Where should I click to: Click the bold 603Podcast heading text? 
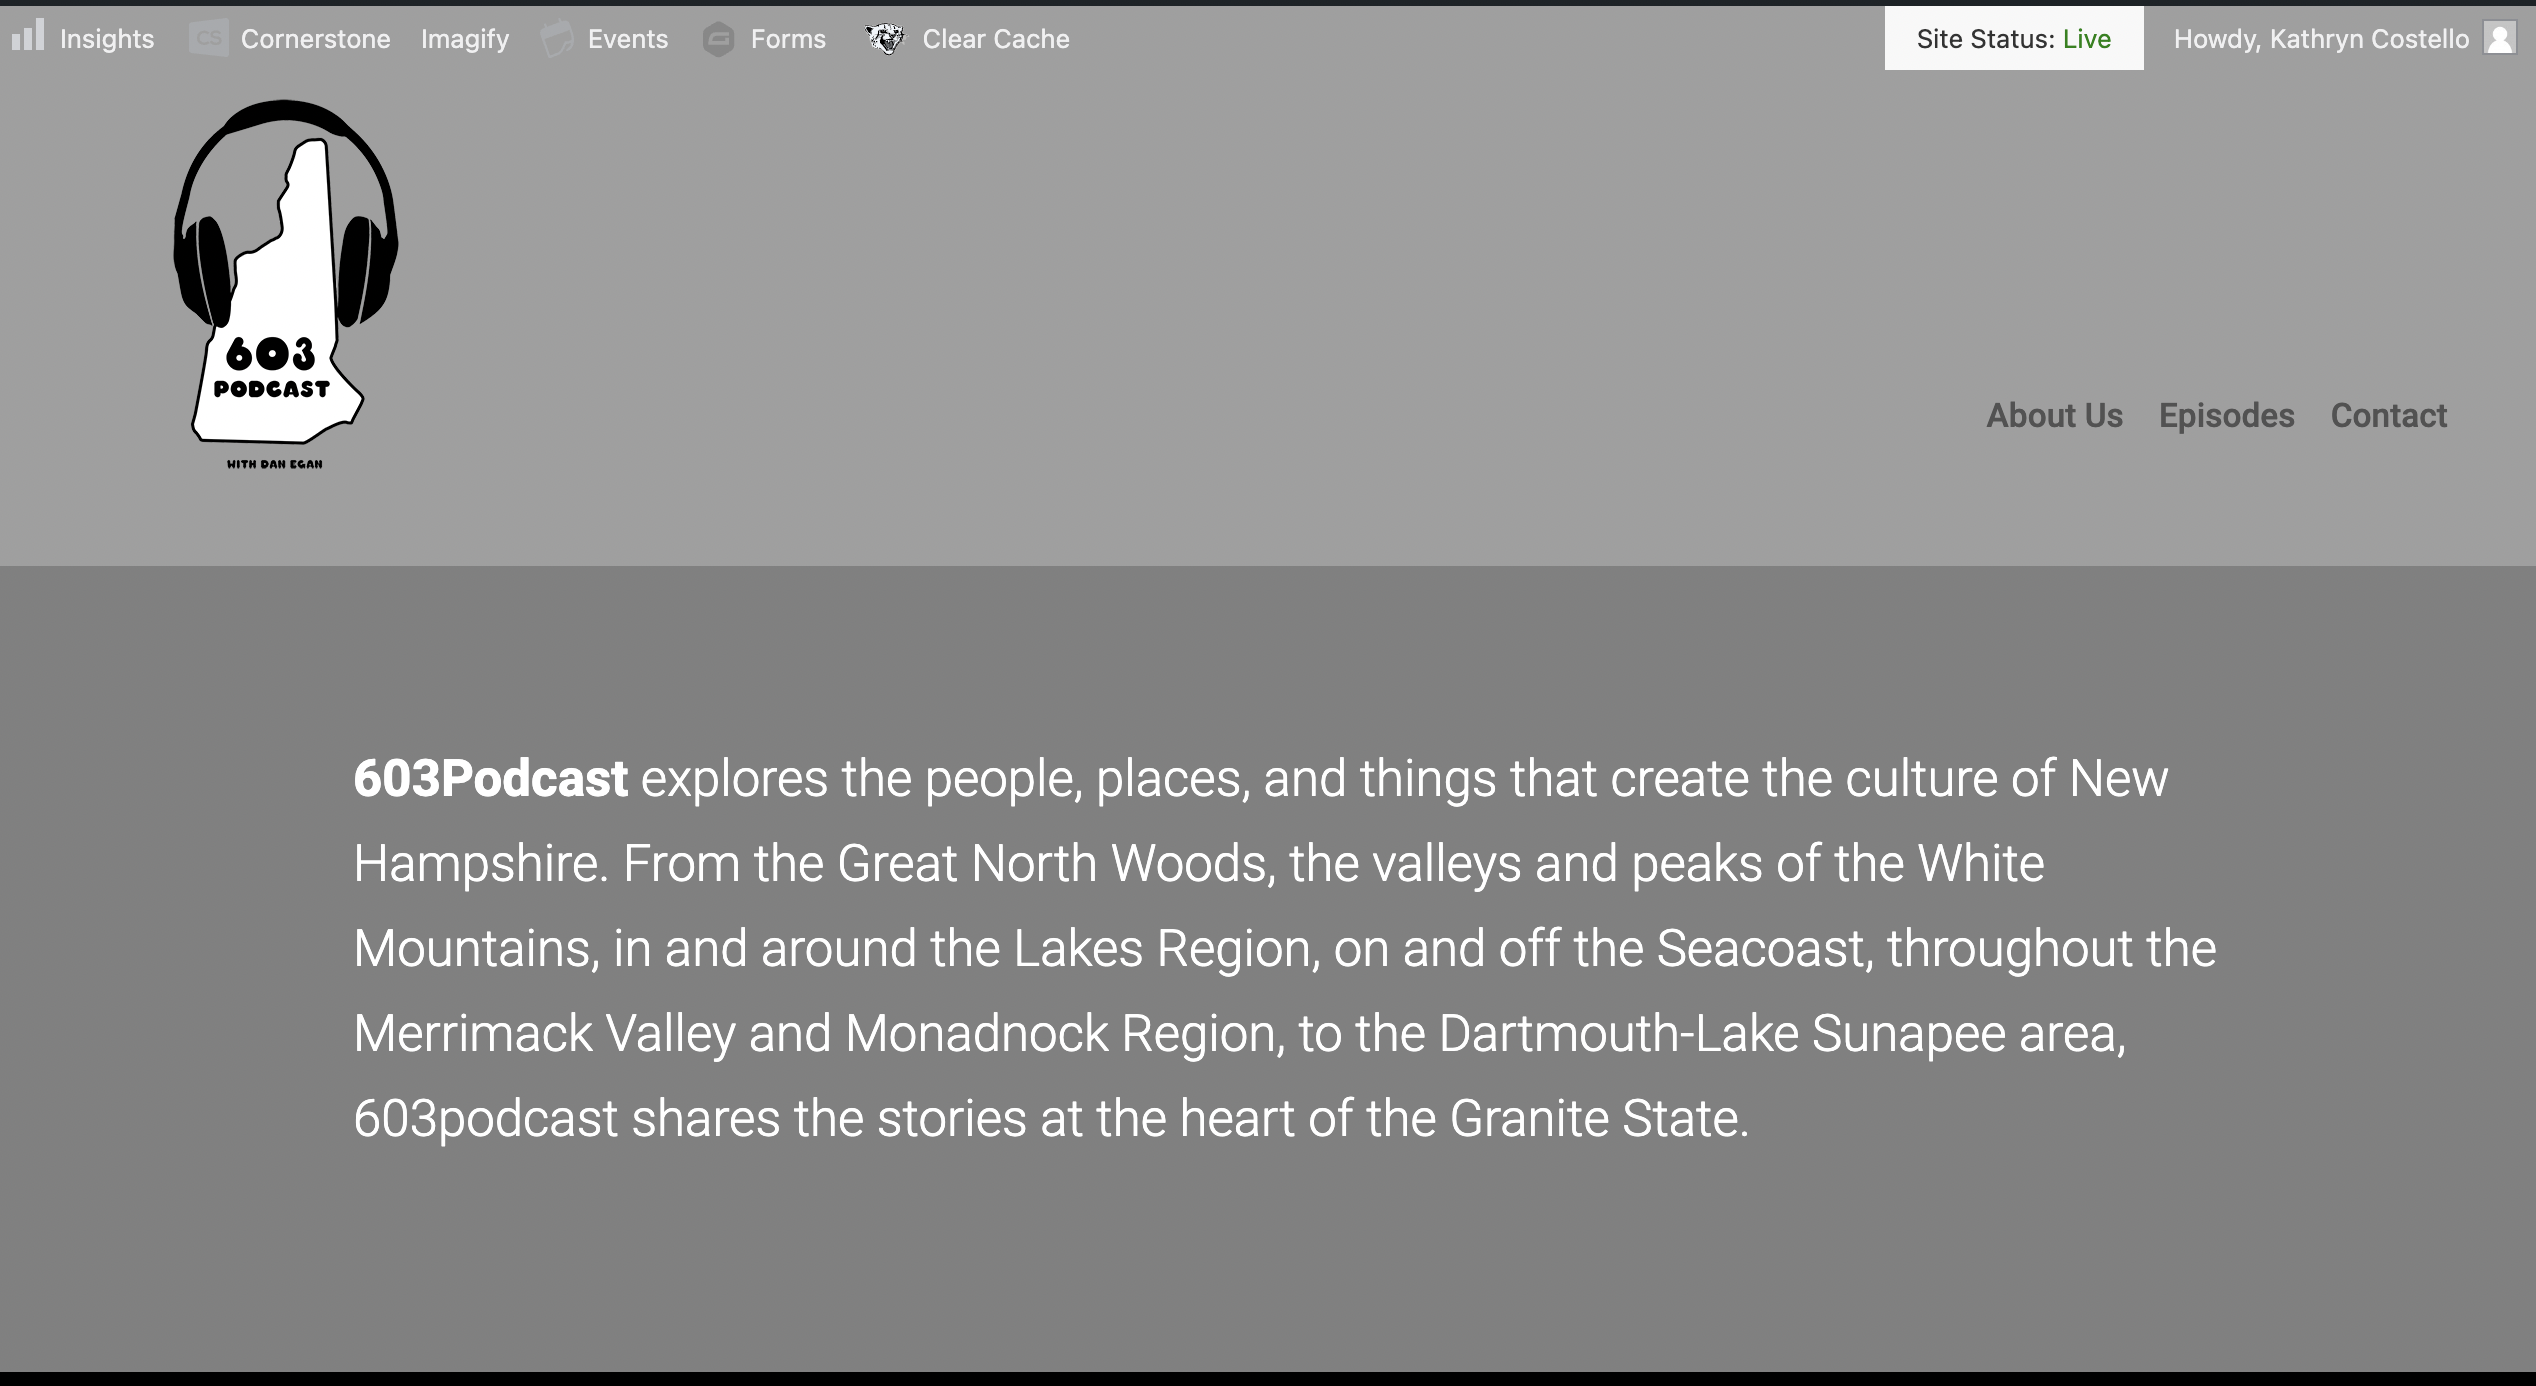tap(490, 779)
